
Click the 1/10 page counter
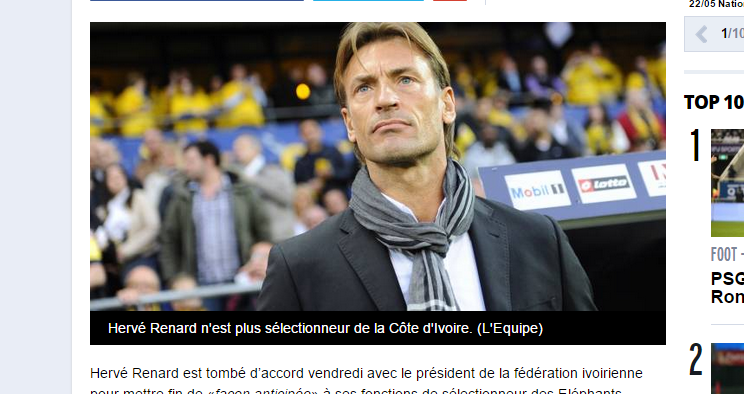[x=732, y=34]
